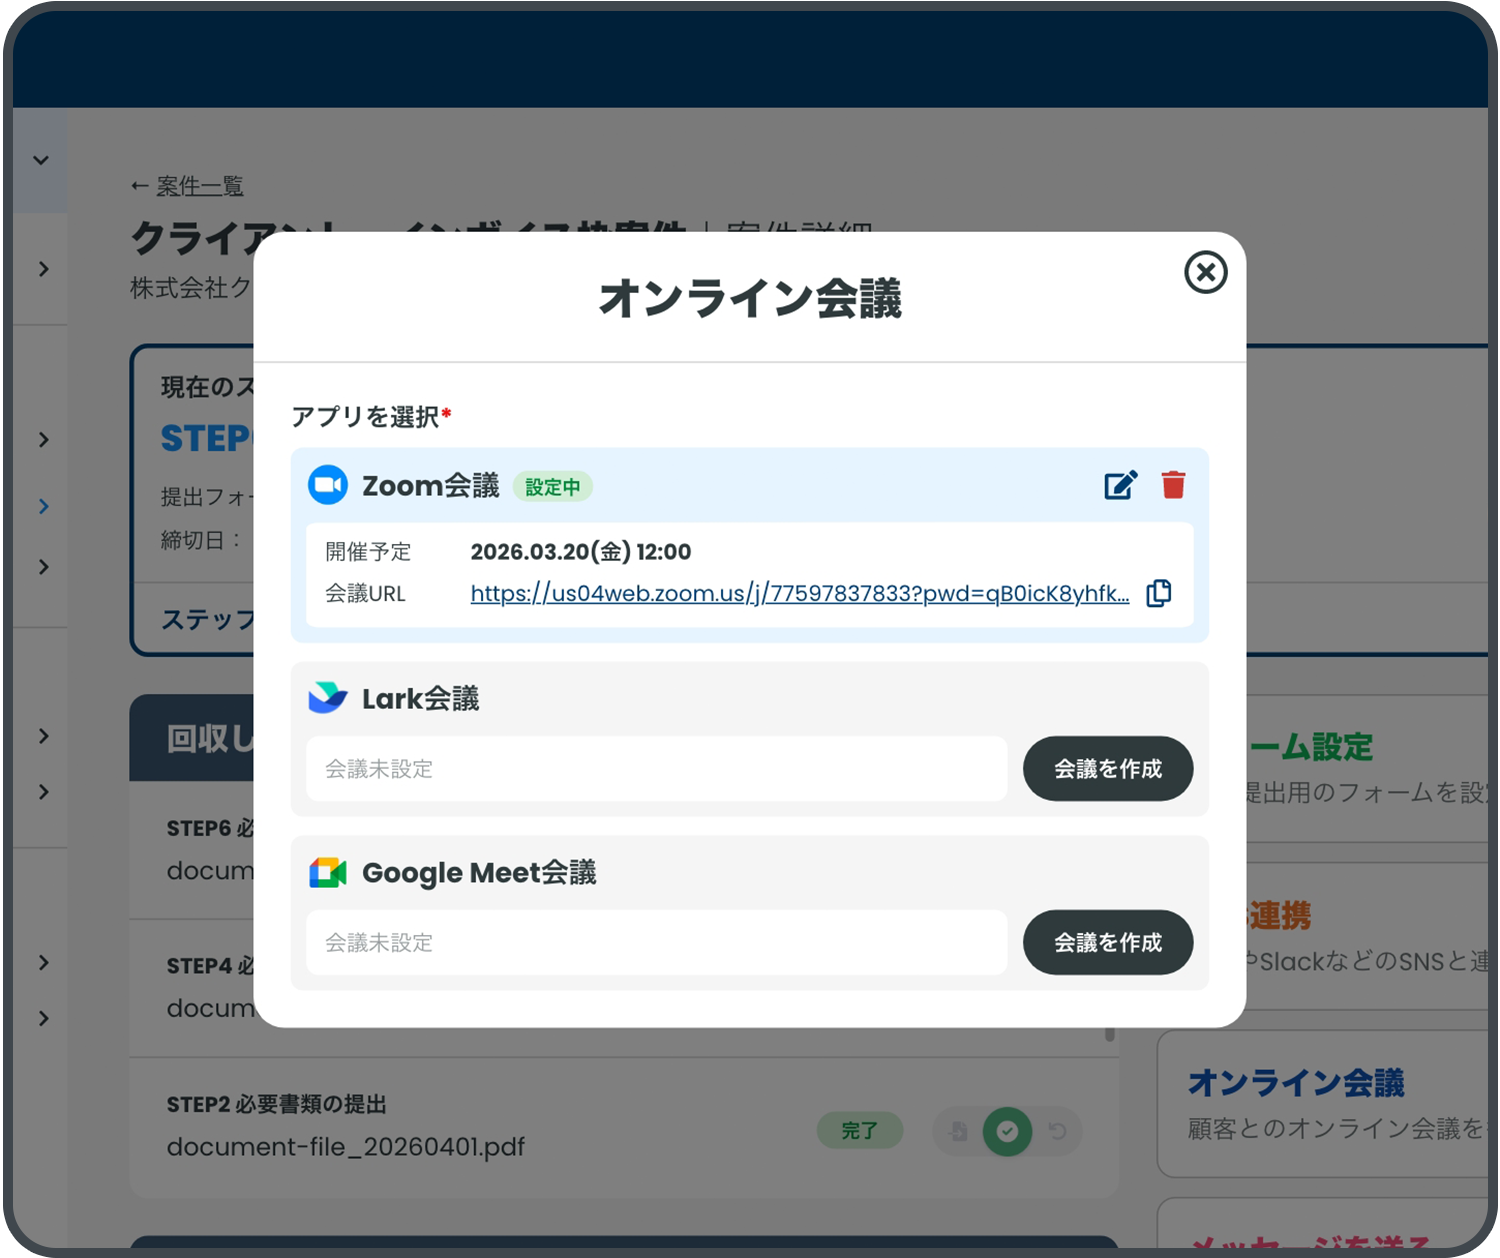Image resolution: width=1500 pixels, height=1258 pixels.
Task: Create a Google Meet meeting with 会議を作成
Action: pyautogui.click(x=1107, y=942)
